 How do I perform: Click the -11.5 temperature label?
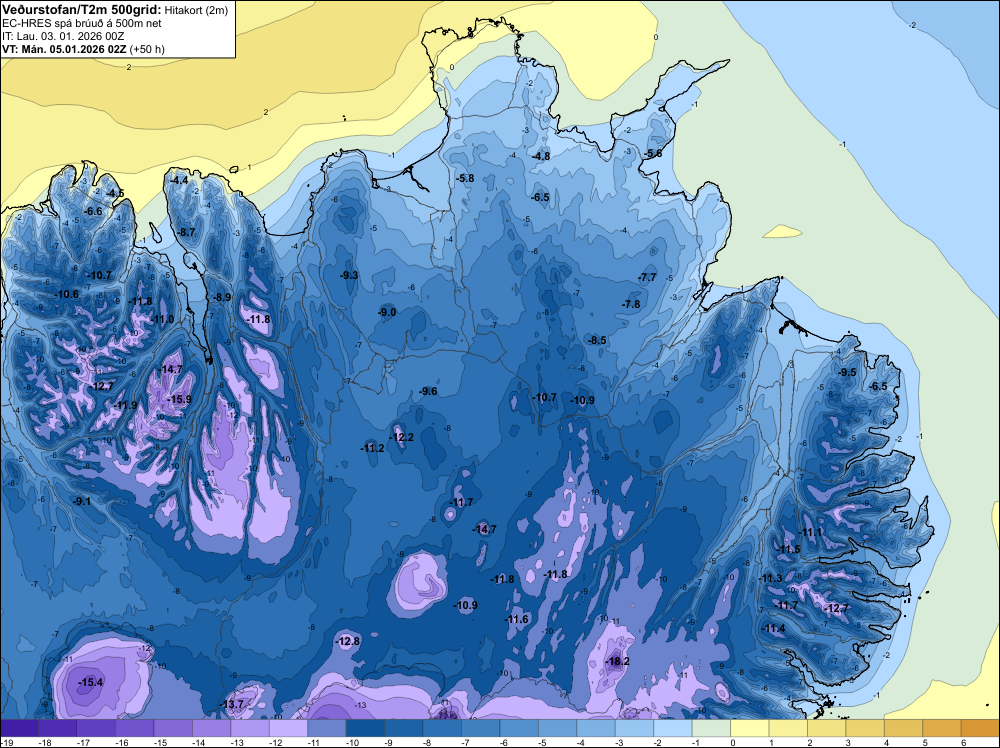[789, 549]
